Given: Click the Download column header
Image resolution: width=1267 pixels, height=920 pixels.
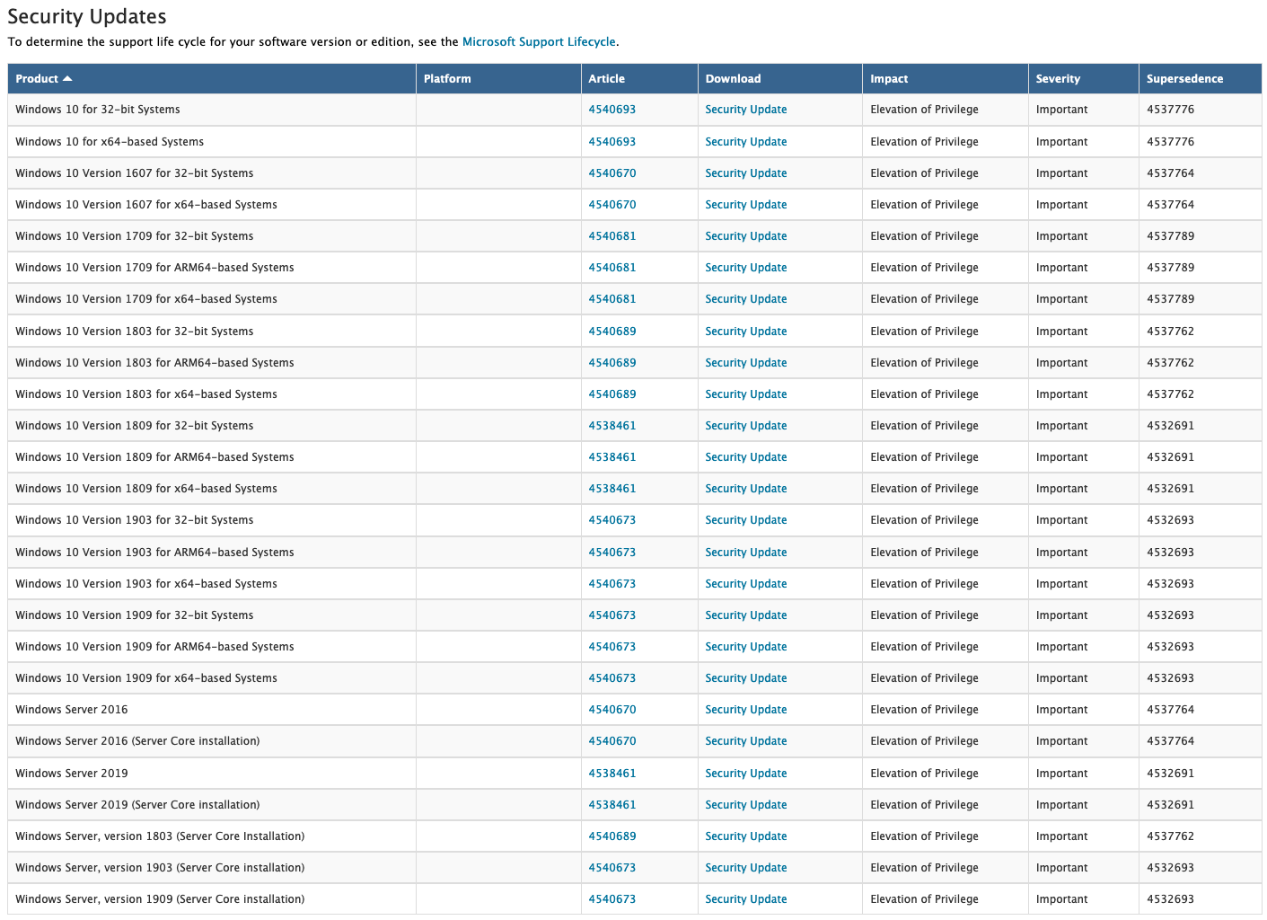Looking at the screenshot, I should pos(780,79).
